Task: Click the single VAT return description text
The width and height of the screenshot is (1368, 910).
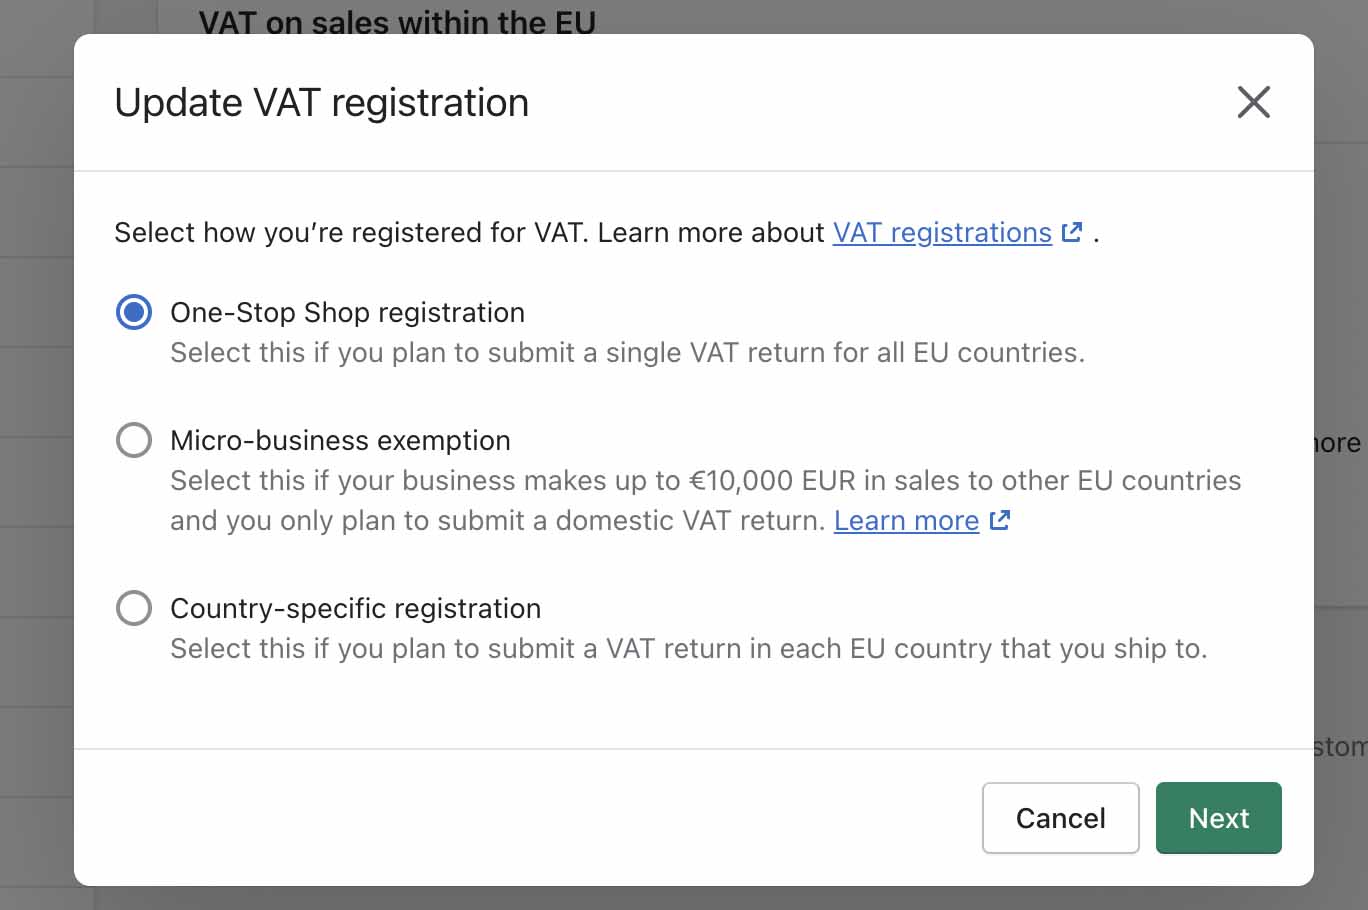Action: [x=627, y=352]
